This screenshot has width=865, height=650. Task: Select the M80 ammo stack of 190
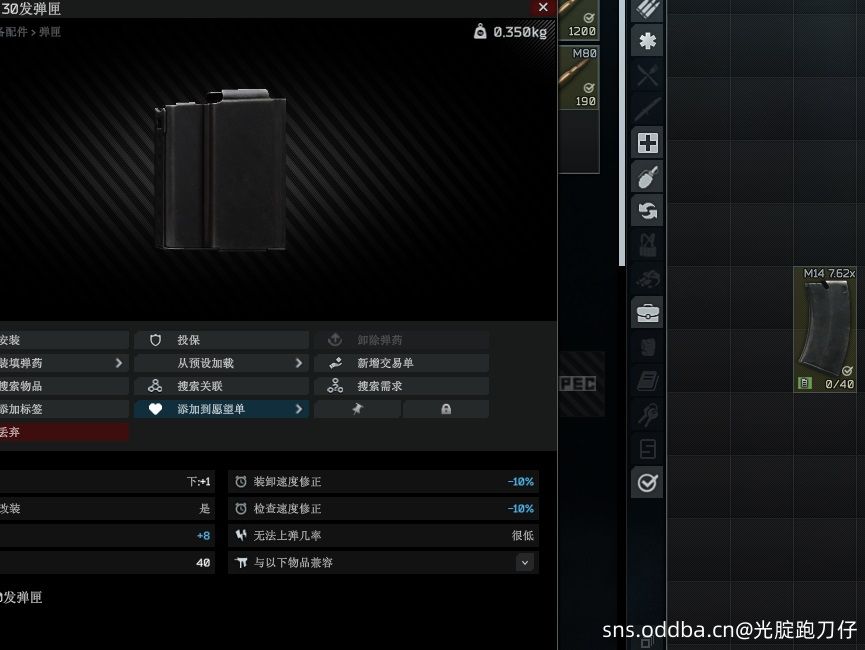pos(579,77)
